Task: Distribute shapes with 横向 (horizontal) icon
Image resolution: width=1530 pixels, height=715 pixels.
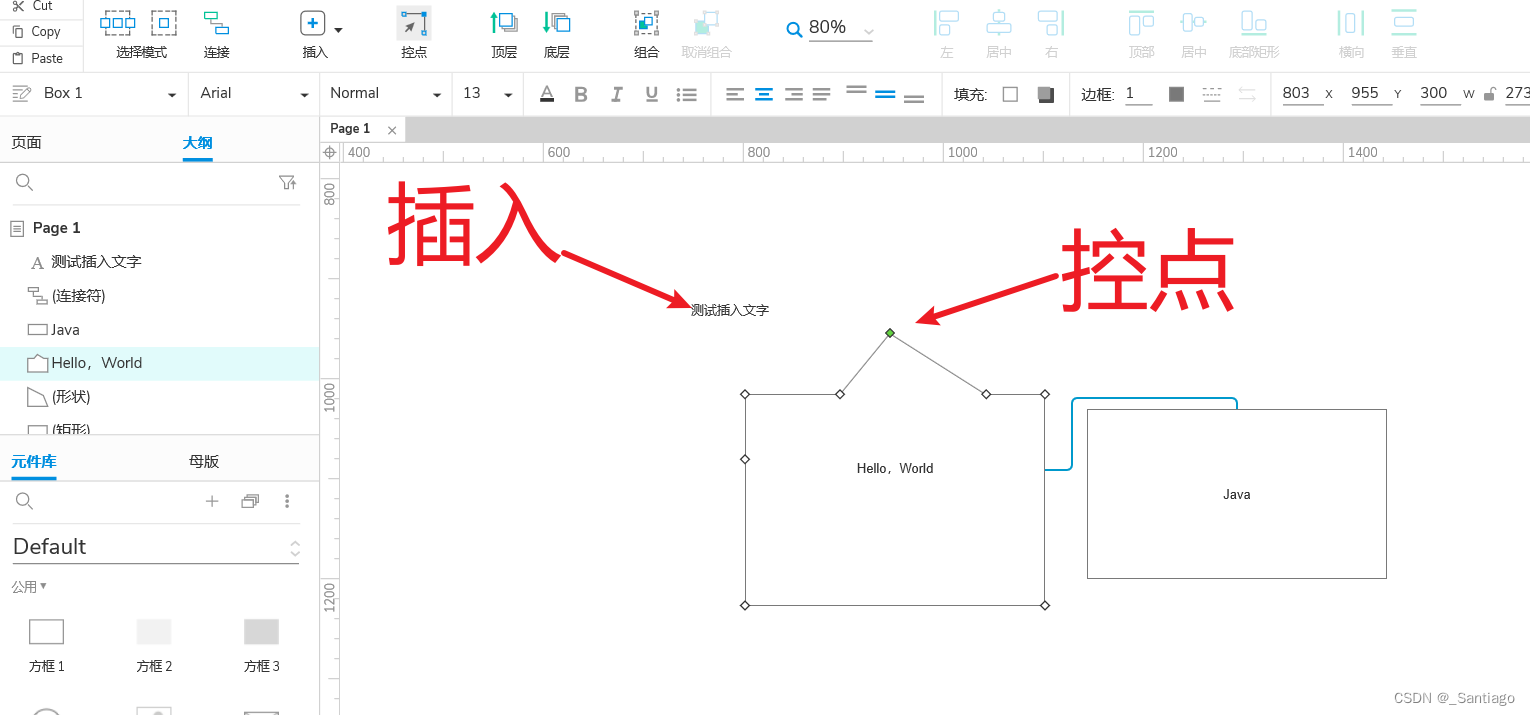Action: tap(1350, 30)
